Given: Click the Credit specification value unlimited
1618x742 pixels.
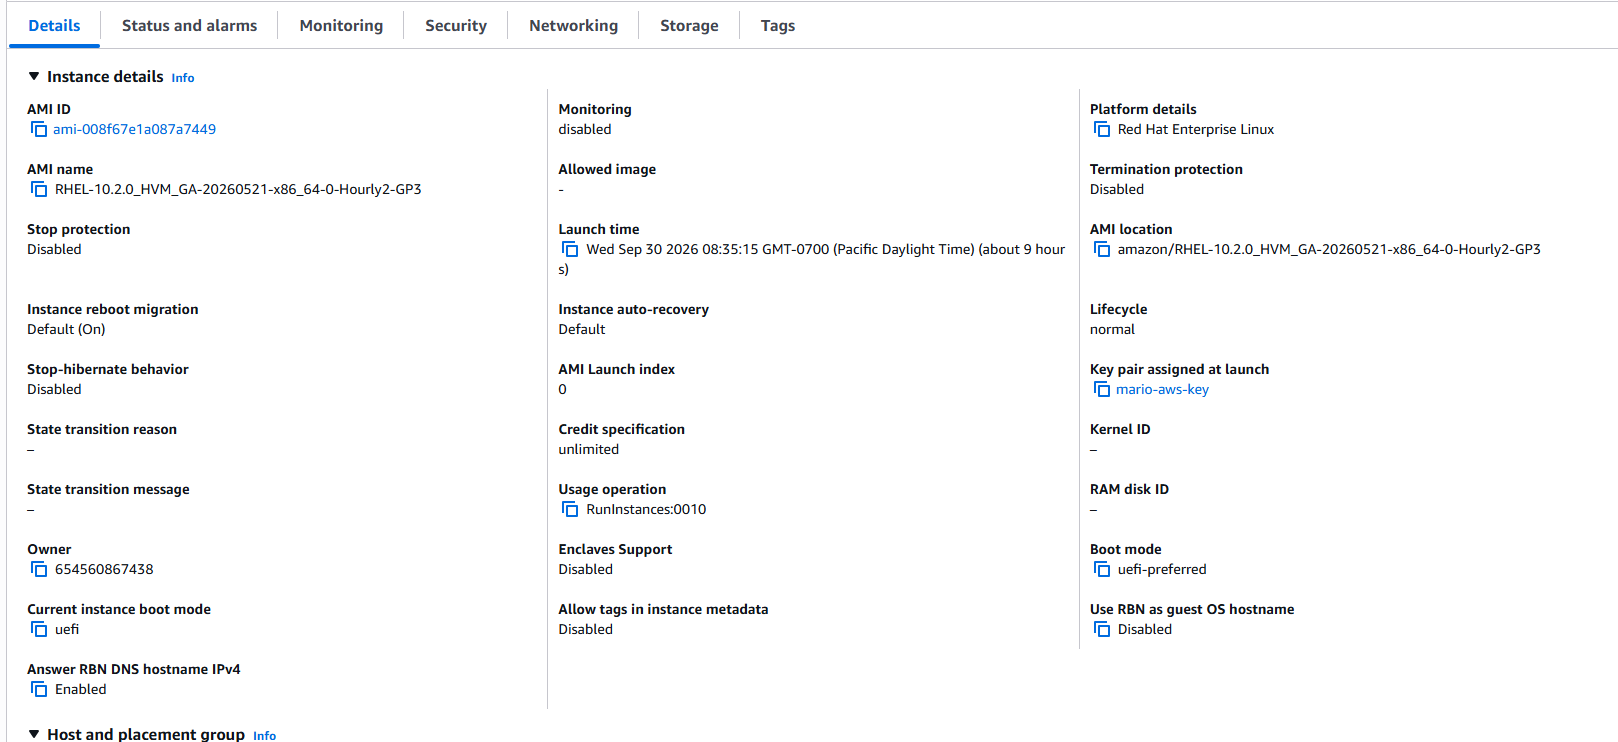Looking at the screenshot, I should point(589,449).
